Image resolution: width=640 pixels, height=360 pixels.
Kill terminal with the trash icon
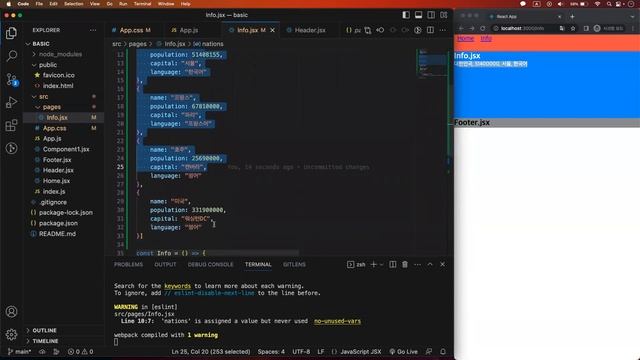point(405,264)
